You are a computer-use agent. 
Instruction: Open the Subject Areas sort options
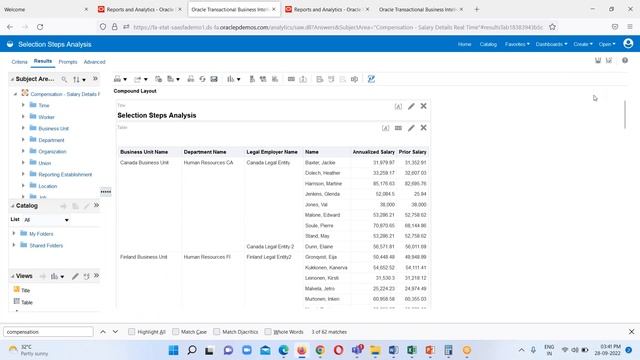pyautogui.click(x=79, y=80)
